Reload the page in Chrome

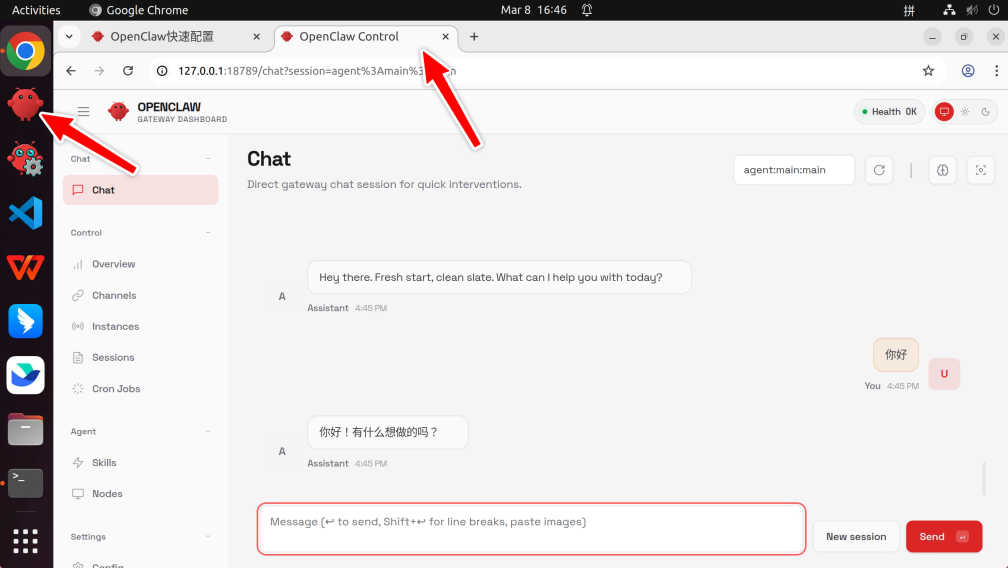128,71
